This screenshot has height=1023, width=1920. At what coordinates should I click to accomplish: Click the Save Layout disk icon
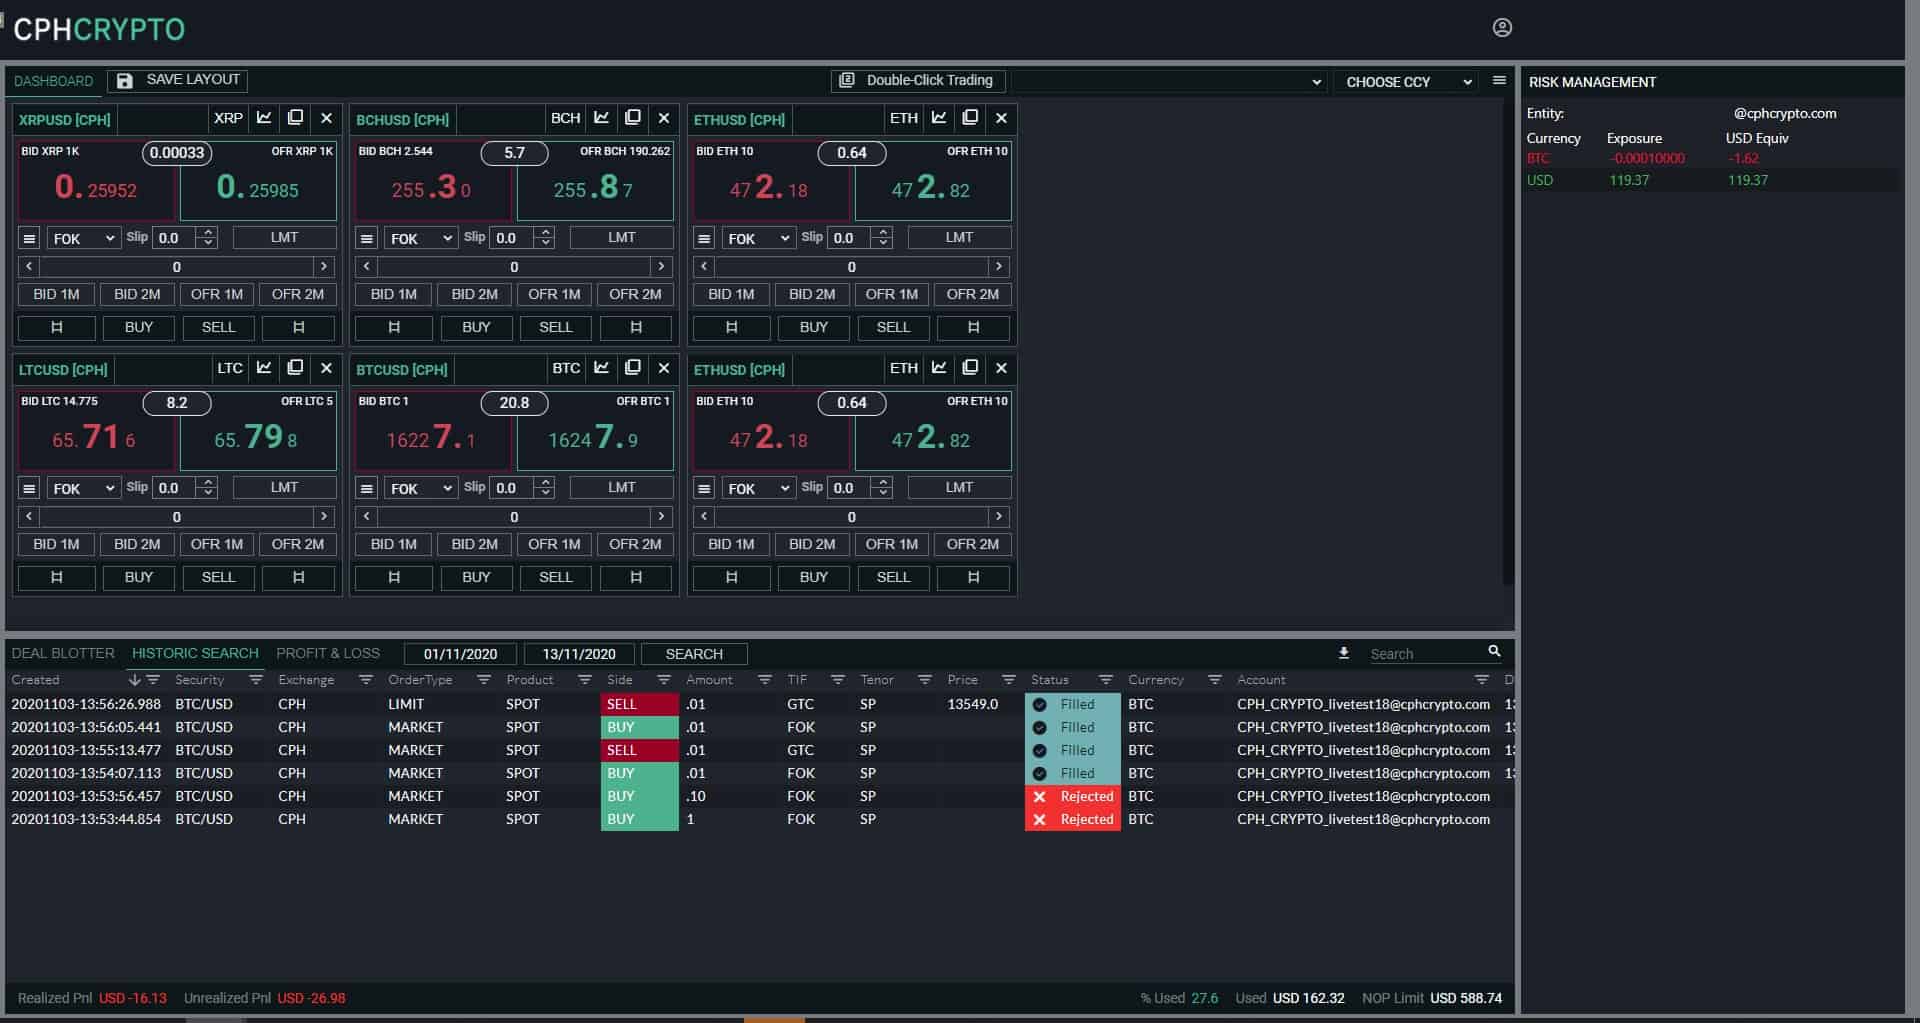click(x=124, y=81)
